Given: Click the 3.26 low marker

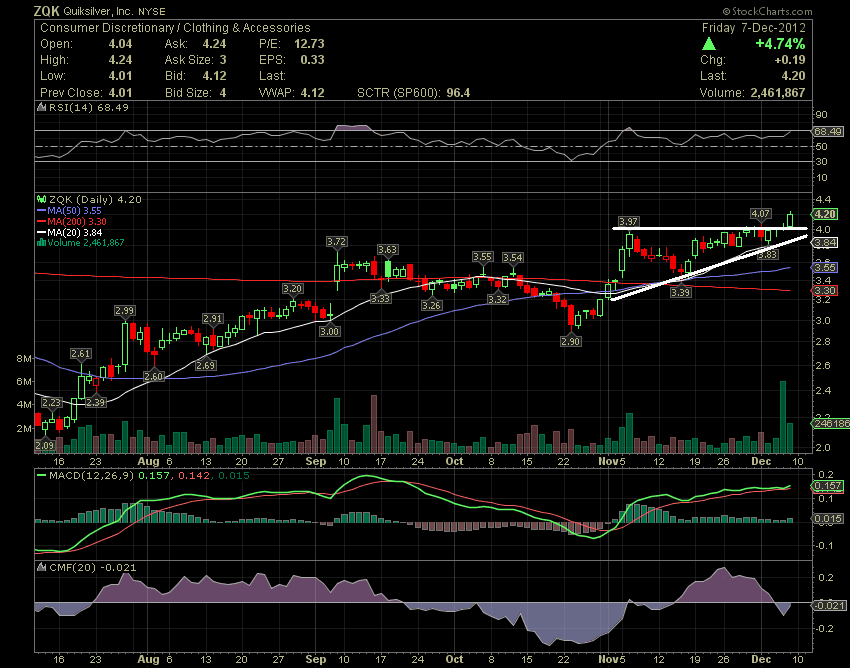Looking at the screenshot, I should tap(432, 305).
